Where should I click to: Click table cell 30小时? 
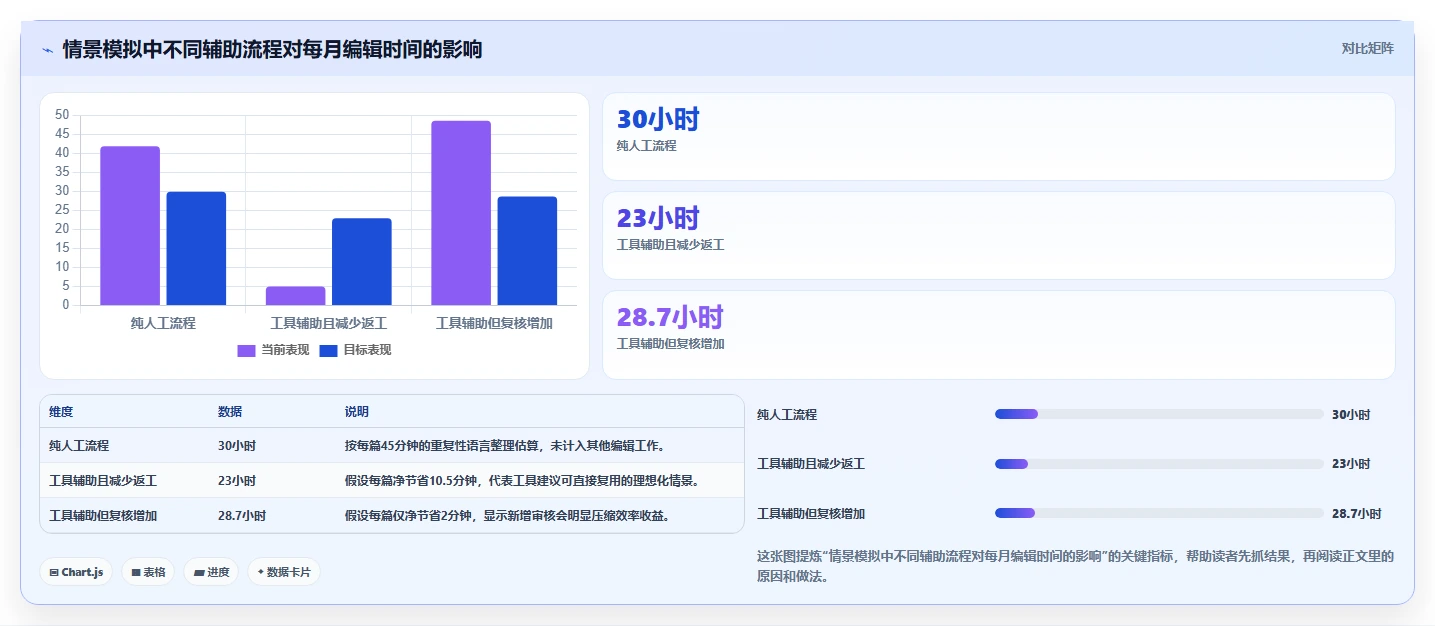tap(237, 446)
